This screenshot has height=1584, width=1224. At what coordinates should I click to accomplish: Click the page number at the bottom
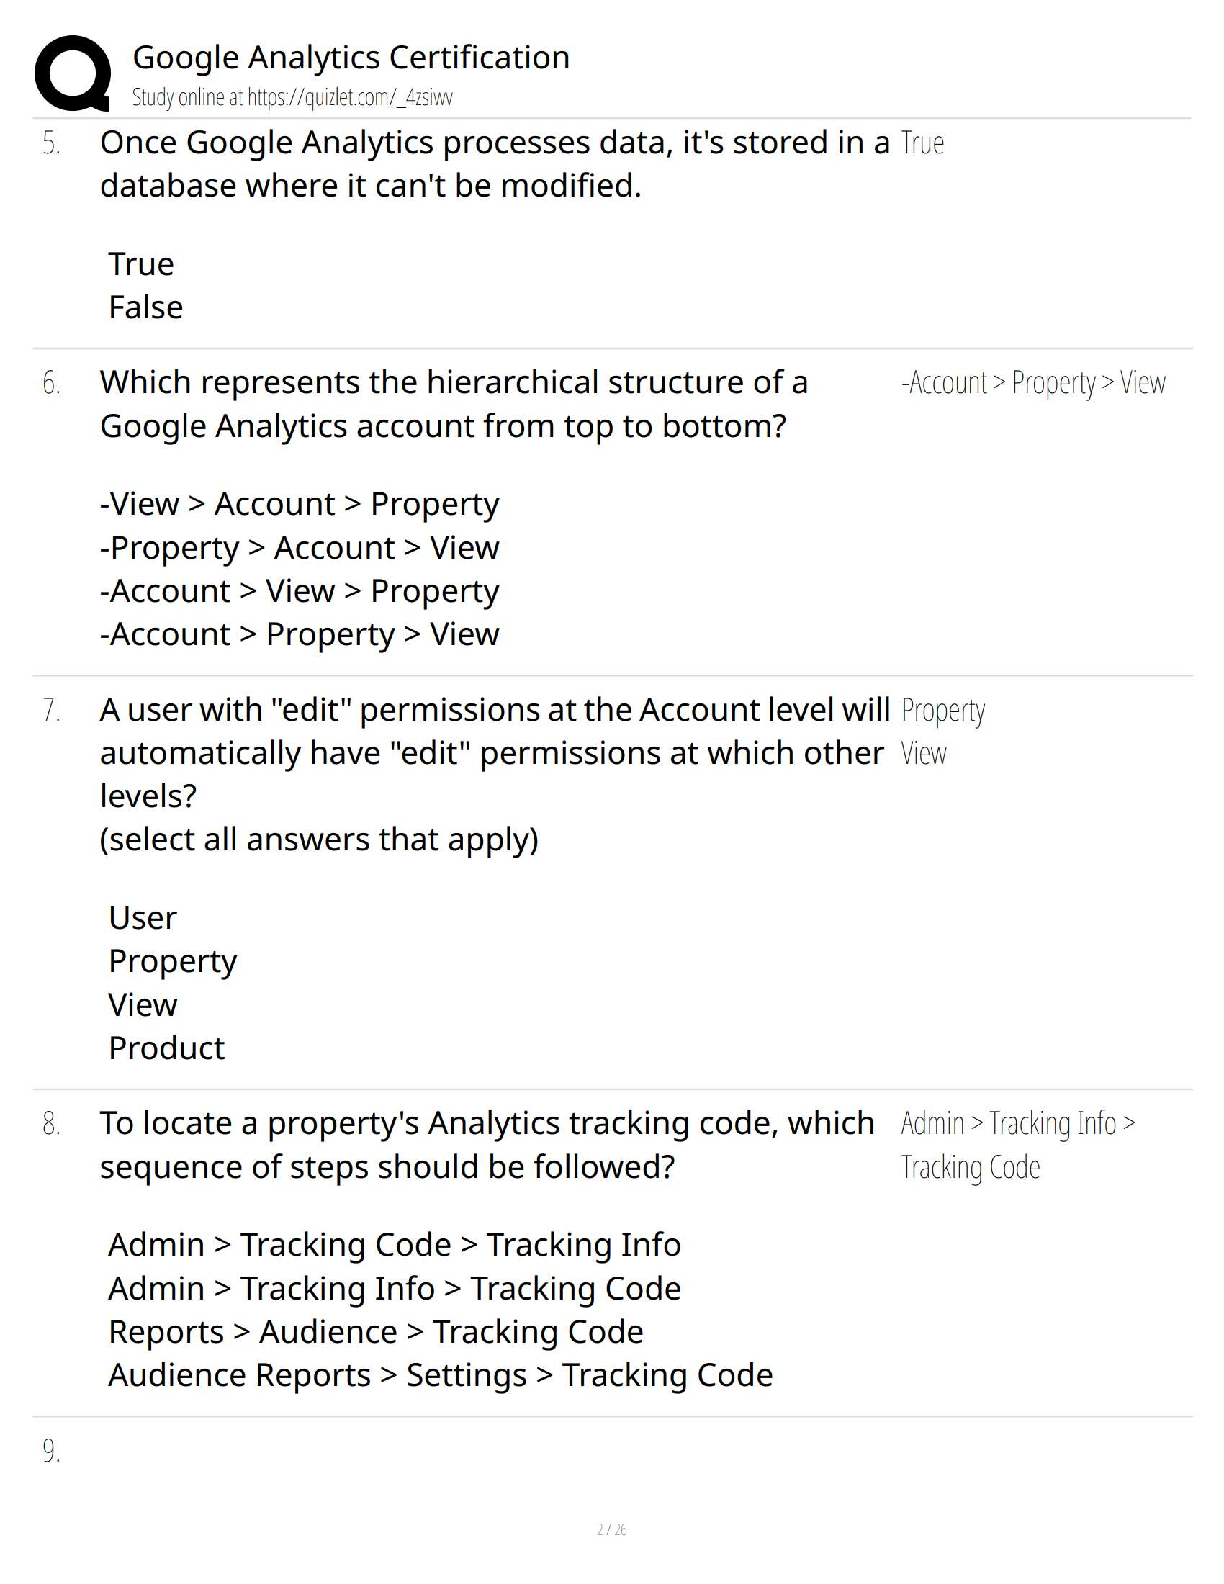point(611,1529)
